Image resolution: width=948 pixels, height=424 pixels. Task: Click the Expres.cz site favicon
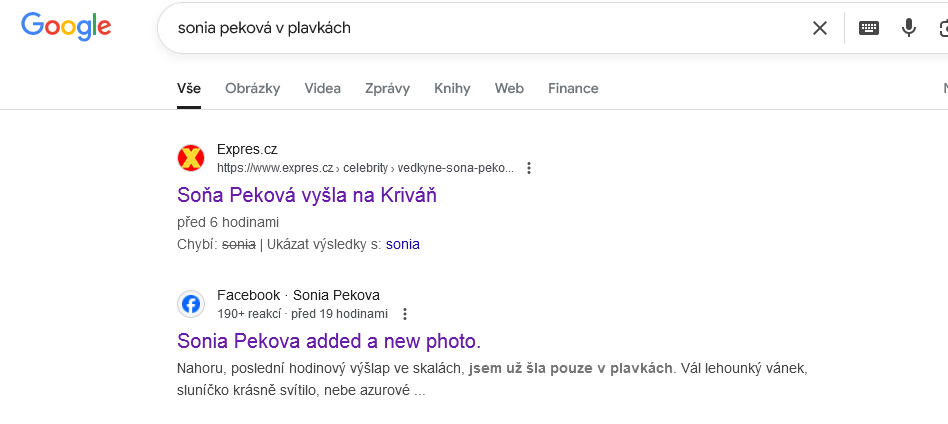pos(191,158)
